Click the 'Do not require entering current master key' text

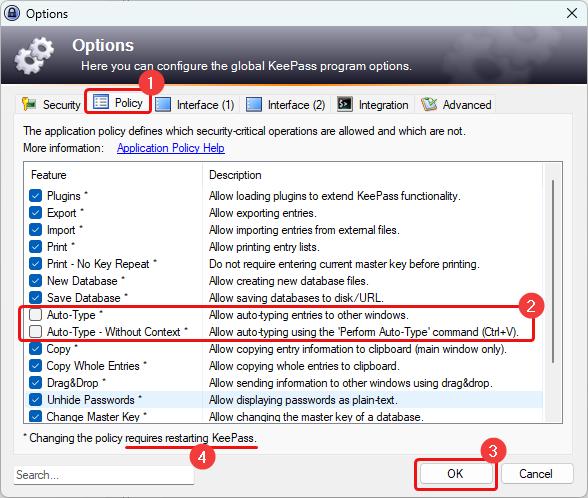pos(344,264)
